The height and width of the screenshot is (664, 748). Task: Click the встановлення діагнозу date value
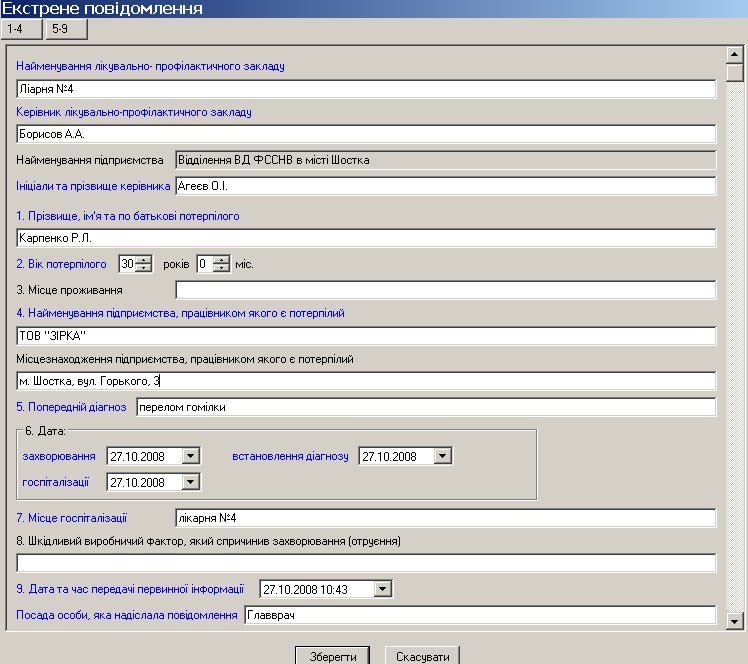click(389, 456)
